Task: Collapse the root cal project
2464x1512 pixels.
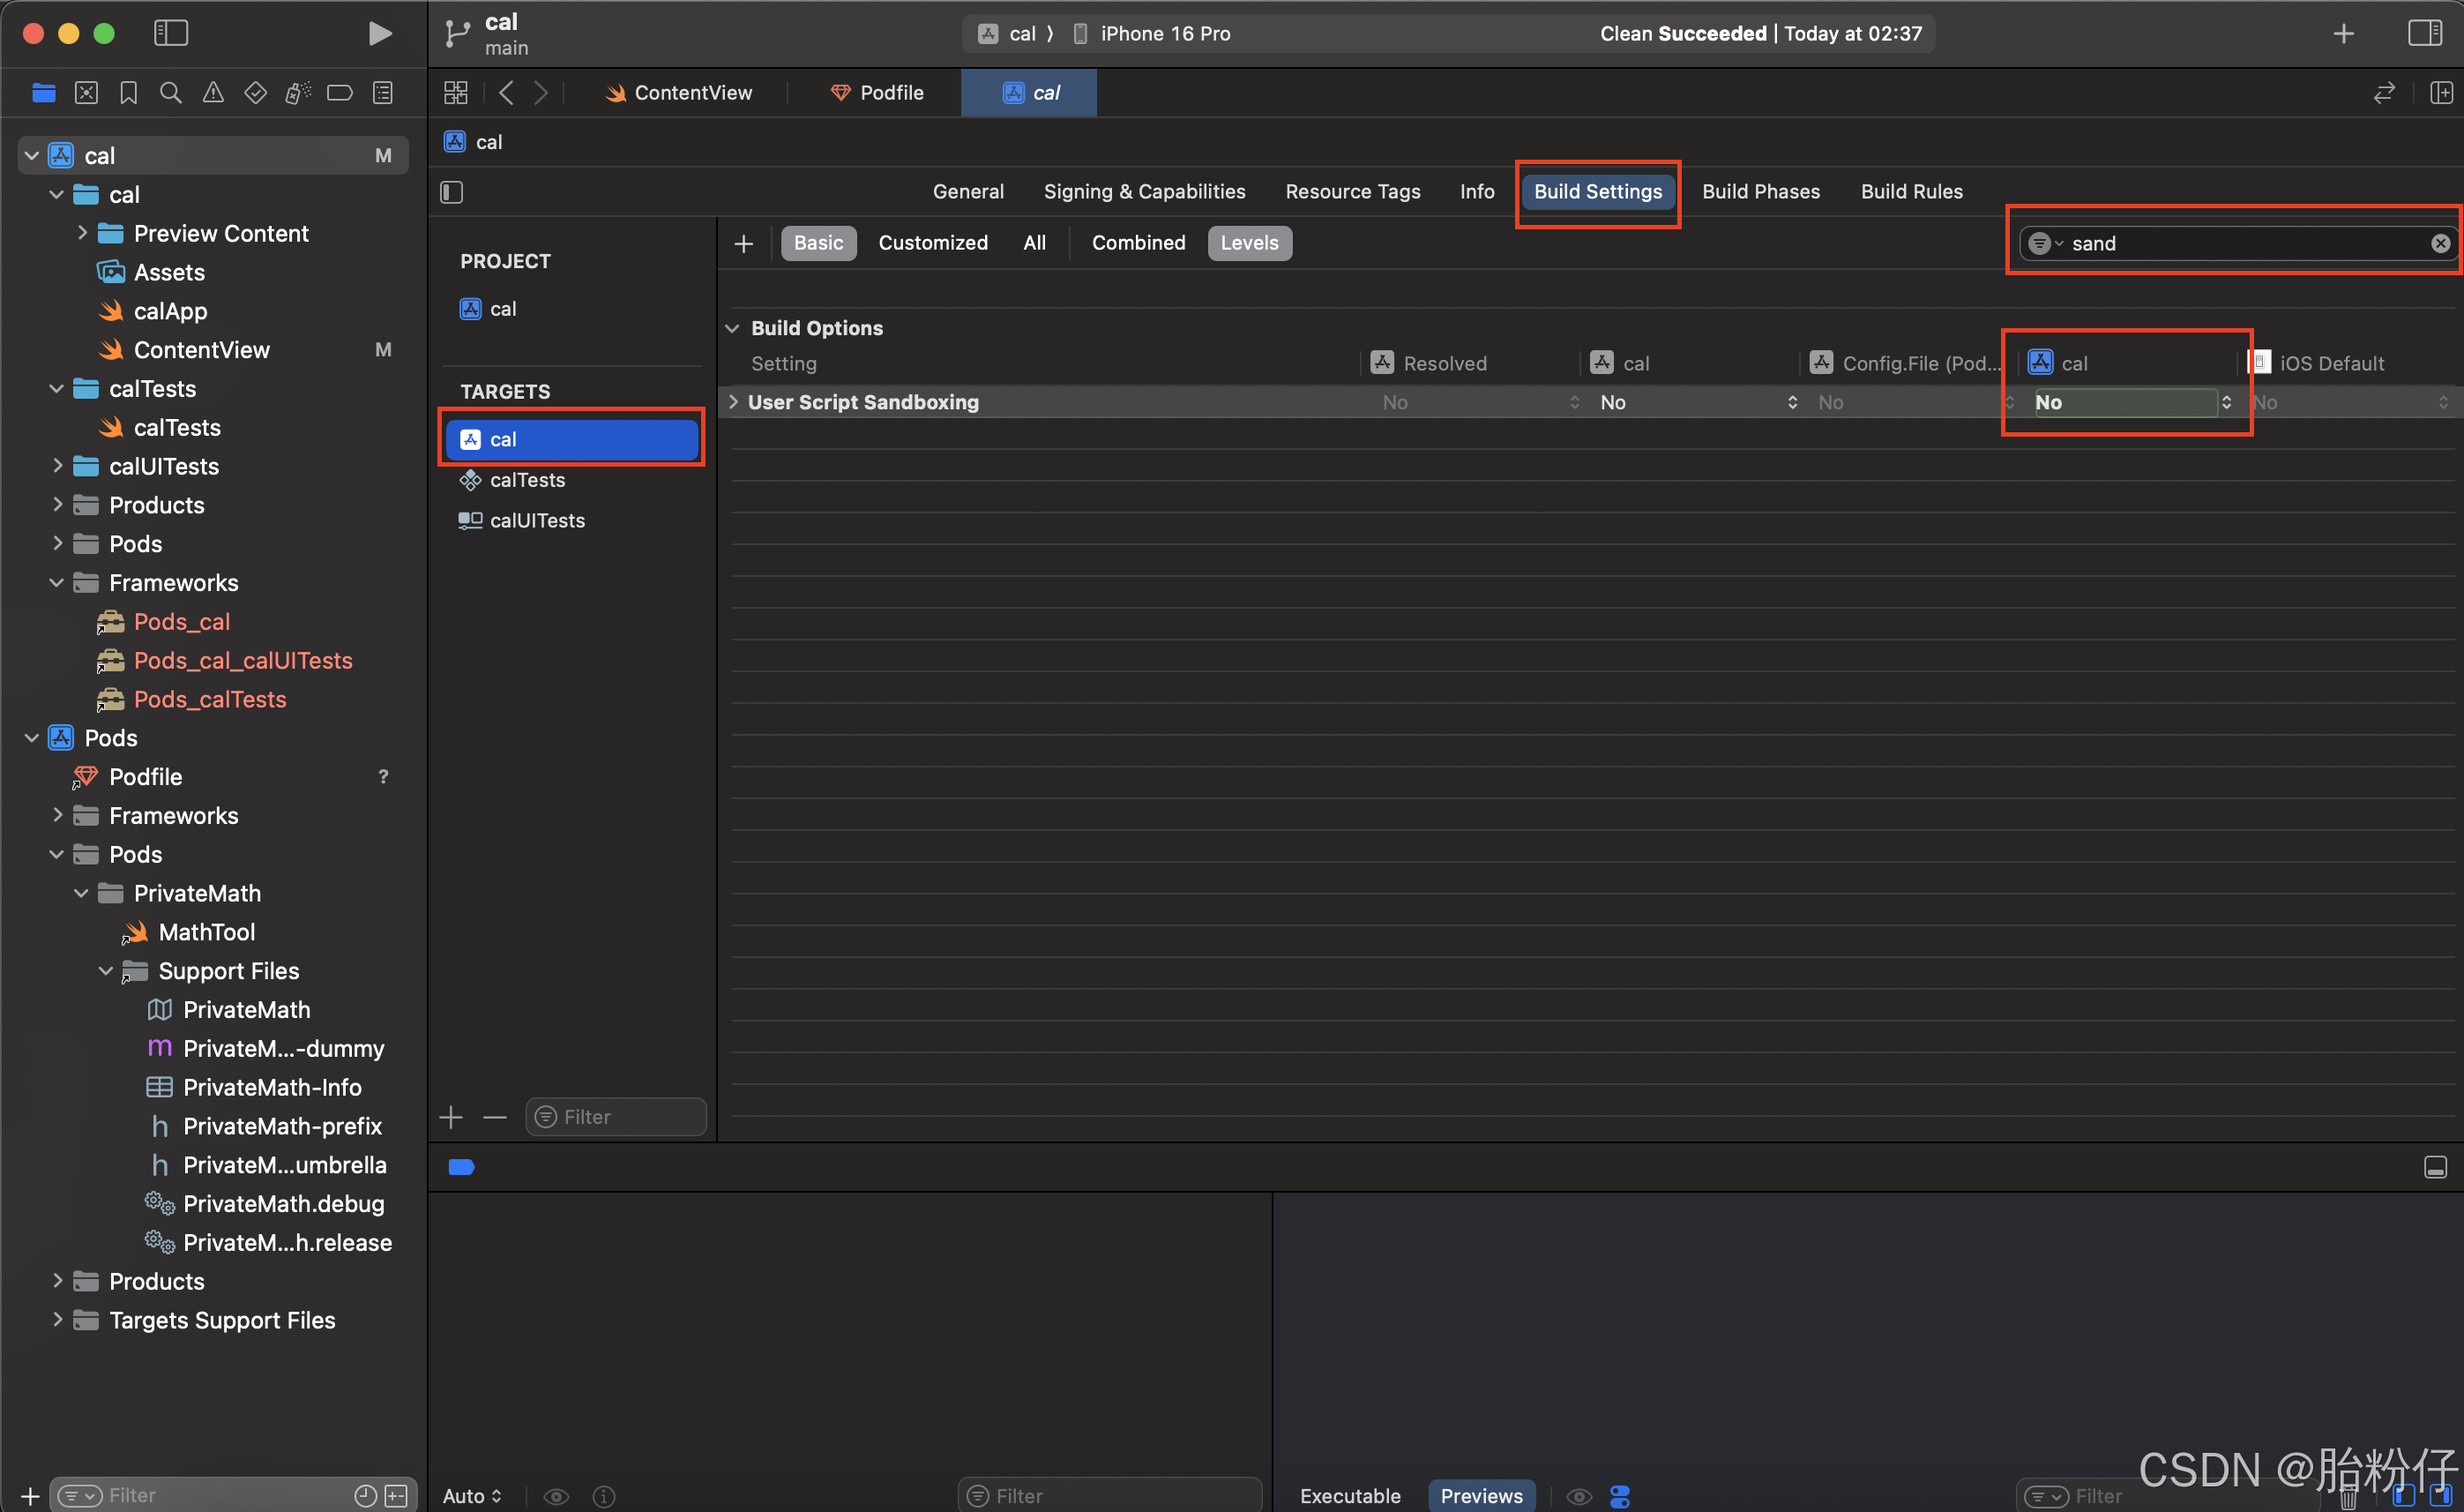Action: coord(31,155)
